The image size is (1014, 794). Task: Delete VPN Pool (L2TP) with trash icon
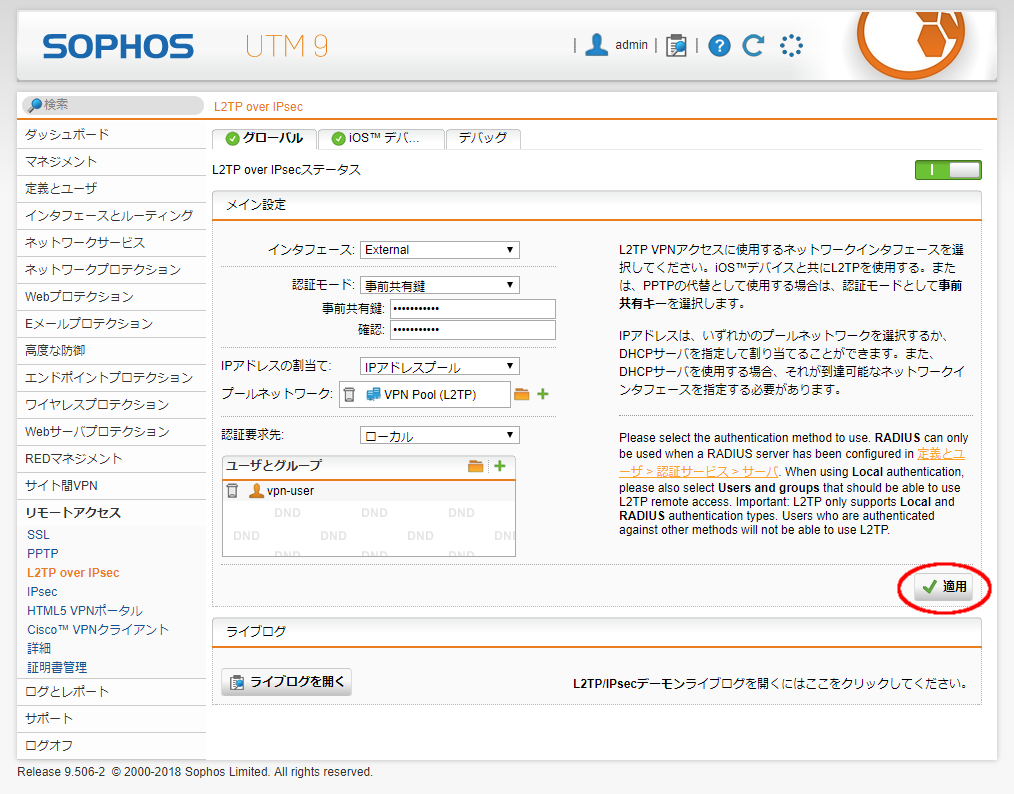[349, 395]
